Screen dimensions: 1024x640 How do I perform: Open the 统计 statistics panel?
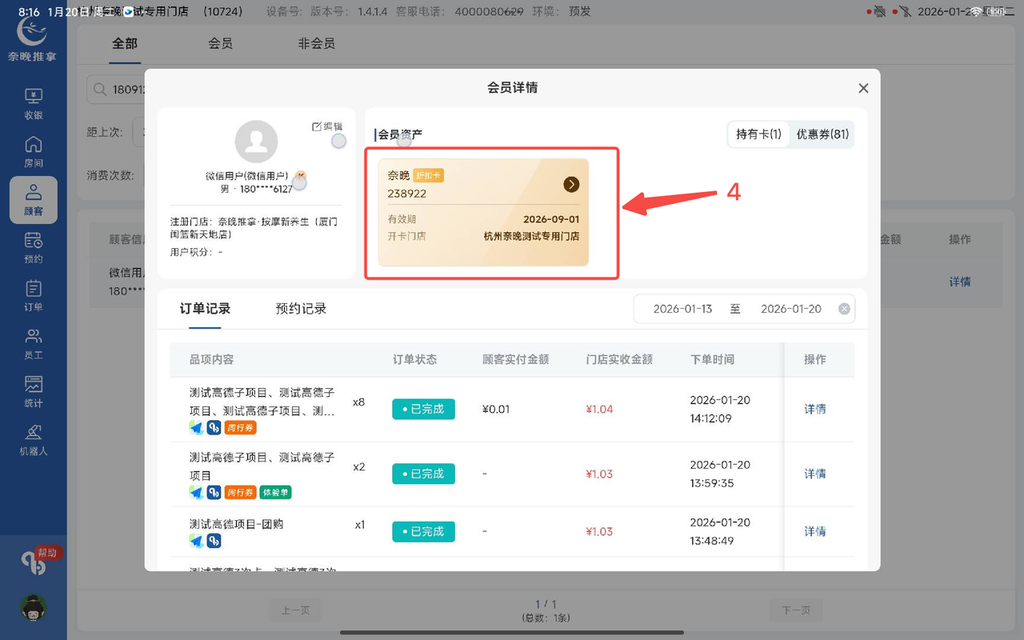pyautogui.click(x=33, y=394)
